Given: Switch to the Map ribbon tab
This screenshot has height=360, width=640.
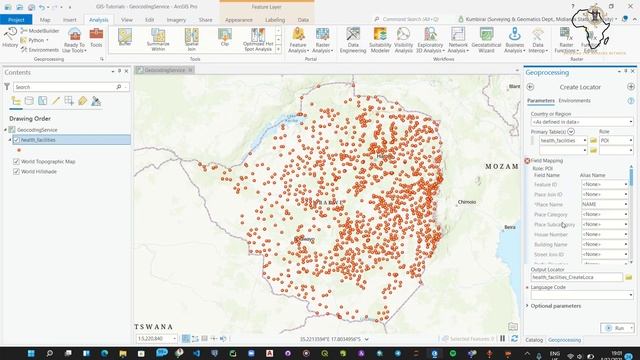Looking at the screenshot, I should coord(45,20).
